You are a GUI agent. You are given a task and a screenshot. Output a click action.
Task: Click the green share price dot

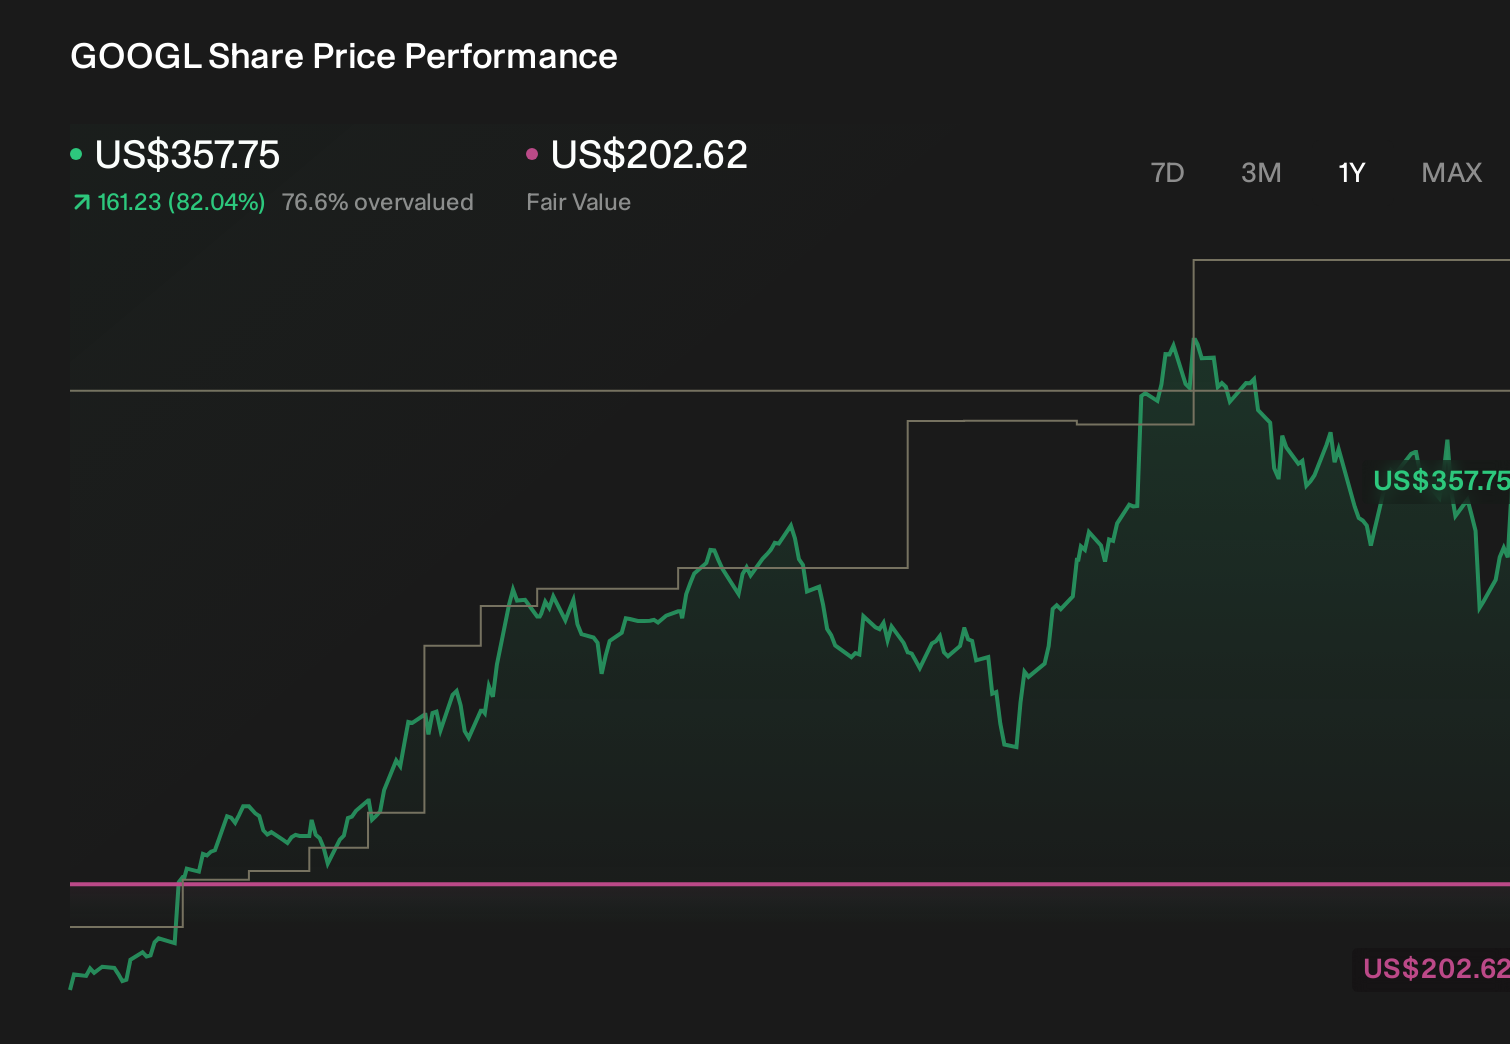pos(76,154)
